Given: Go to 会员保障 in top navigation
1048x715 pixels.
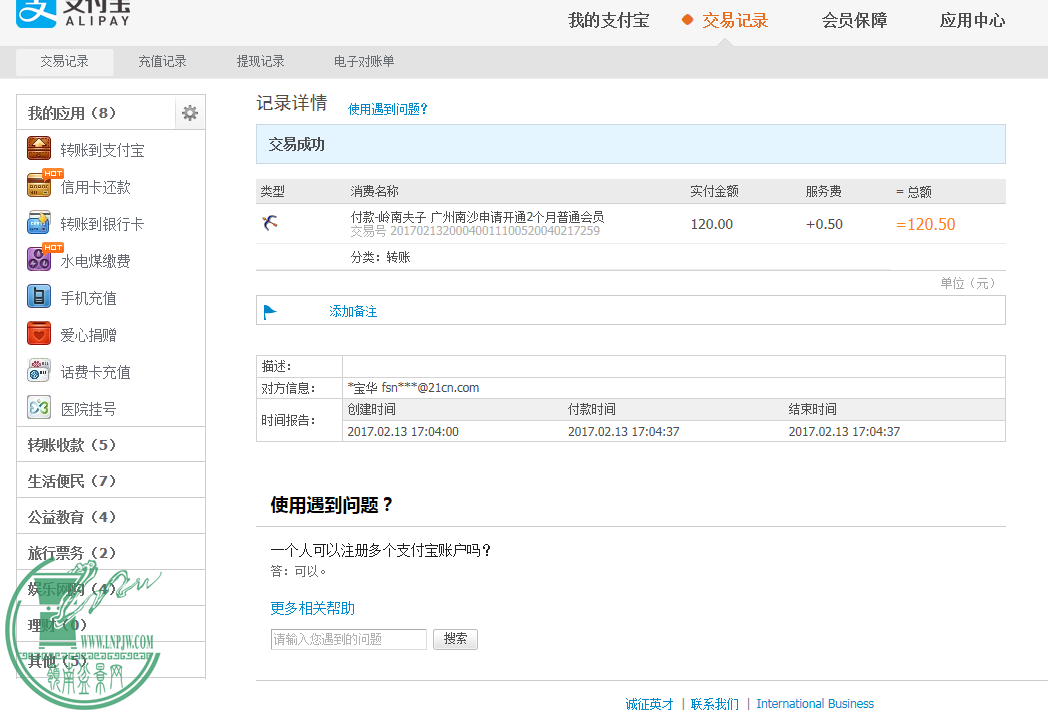Looking at the screenshot, I should [854, 20].
